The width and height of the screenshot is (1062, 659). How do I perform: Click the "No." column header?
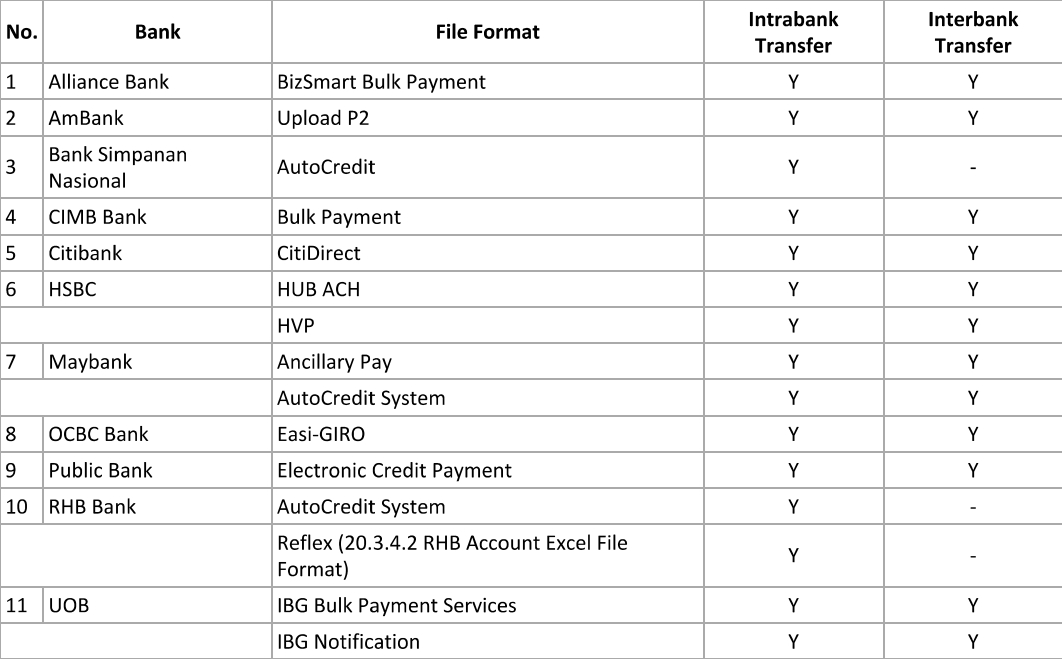pos(21,32)
